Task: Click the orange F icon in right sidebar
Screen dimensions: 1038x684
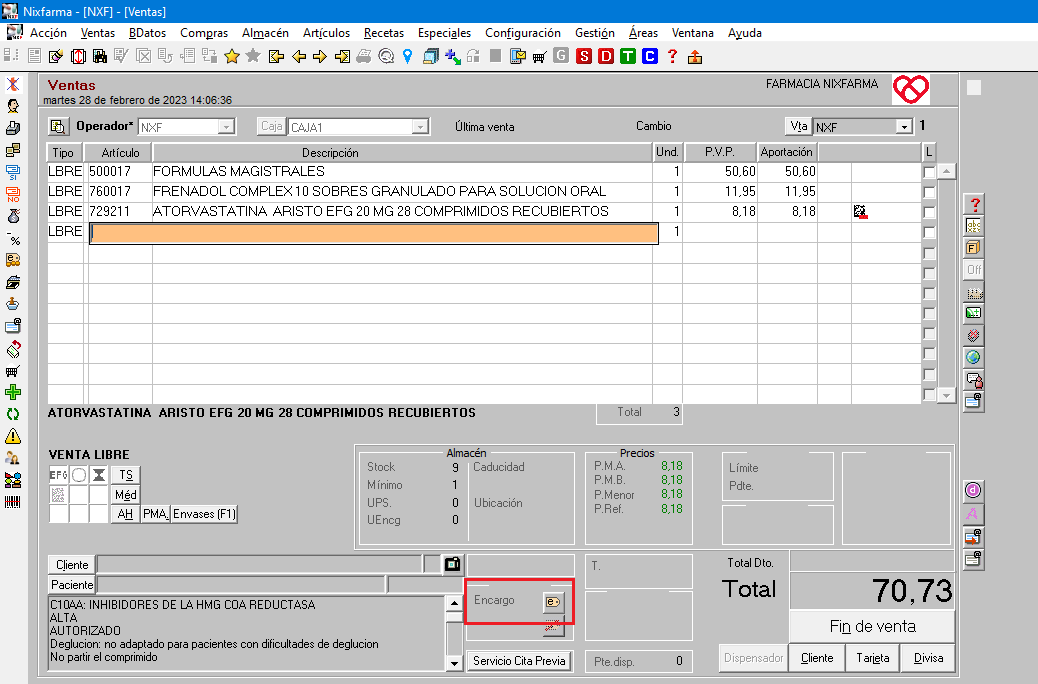Action: click(973, 248)
